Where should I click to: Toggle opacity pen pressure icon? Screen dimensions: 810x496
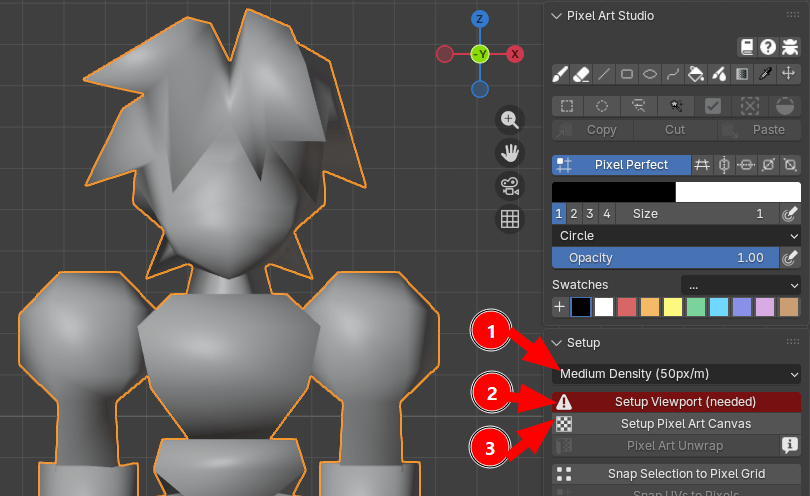pyautogui.click(x=790, y=258)
